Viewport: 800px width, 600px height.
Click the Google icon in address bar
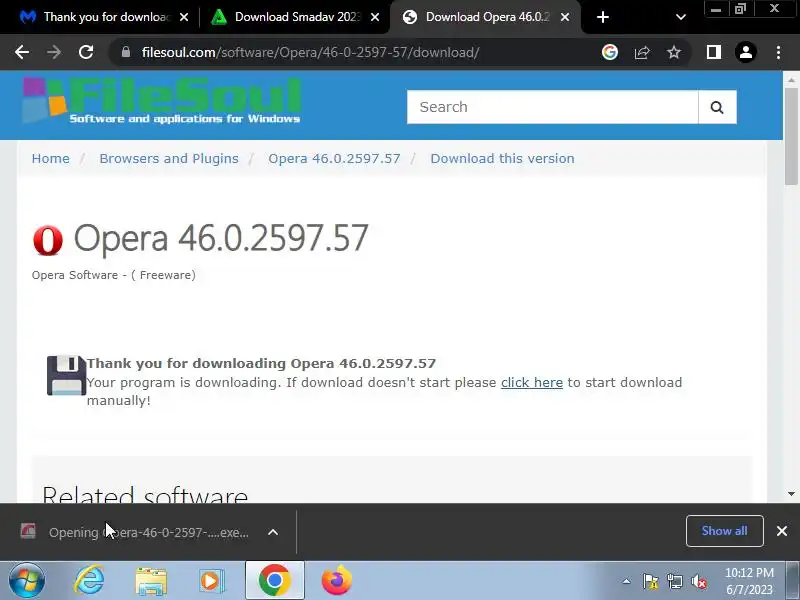click(x=610, y=52)
